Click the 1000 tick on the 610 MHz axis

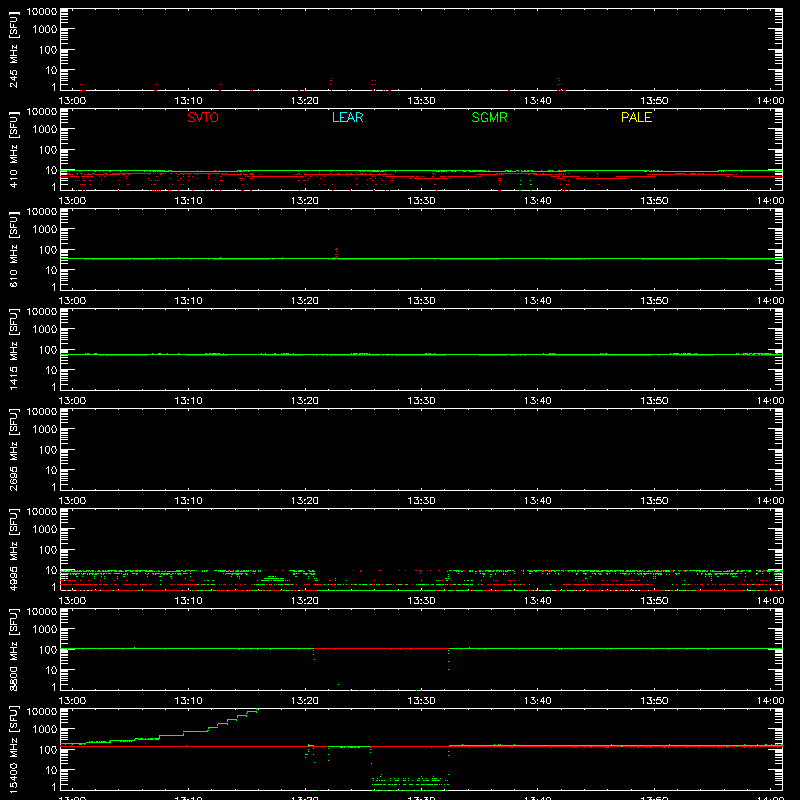point(45,229)
